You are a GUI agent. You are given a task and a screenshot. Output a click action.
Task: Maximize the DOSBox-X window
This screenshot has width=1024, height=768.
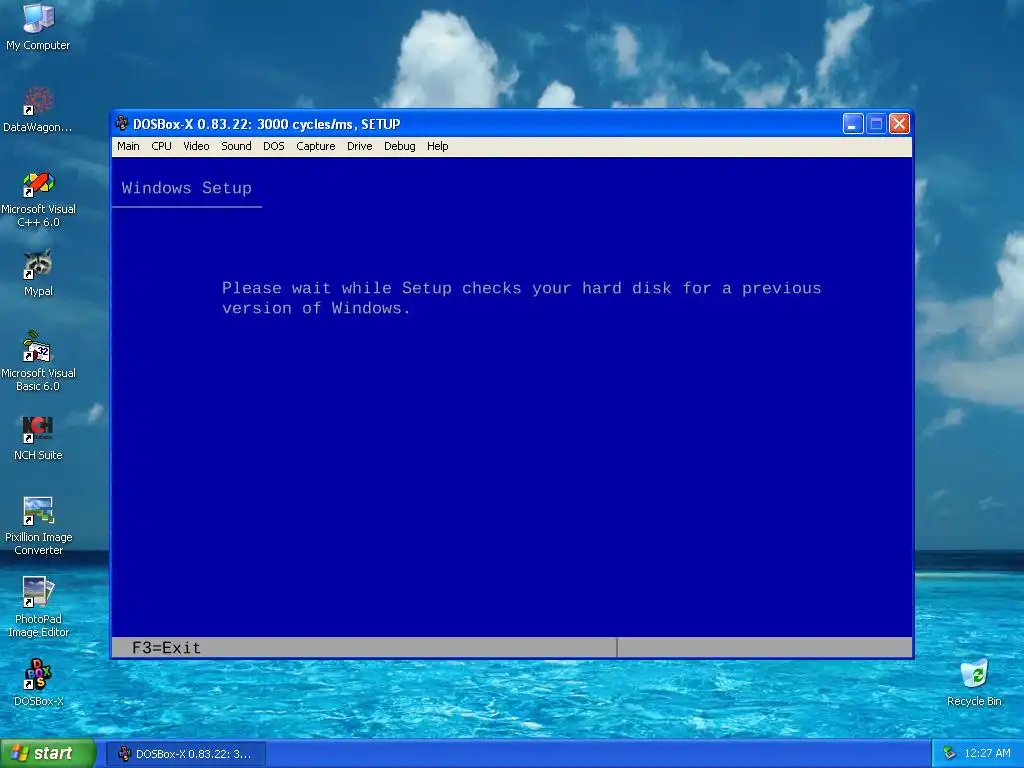pyautogui.click(x=876, y=123)
